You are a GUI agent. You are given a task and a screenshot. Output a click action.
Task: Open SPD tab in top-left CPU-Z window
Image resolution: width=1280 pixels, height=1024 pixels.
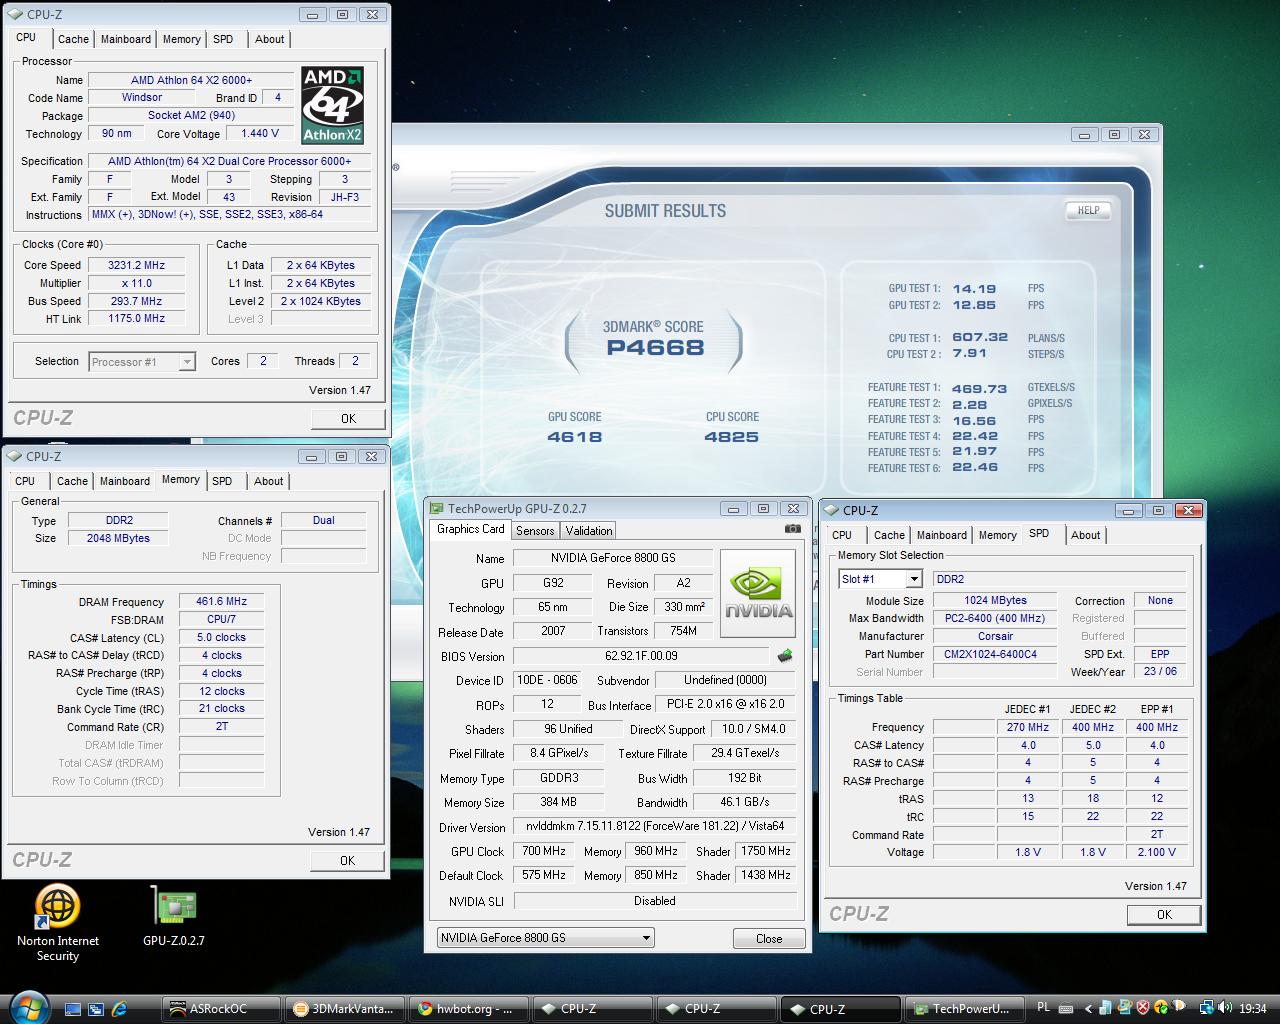pyautogui.click(x=223, y=39)
